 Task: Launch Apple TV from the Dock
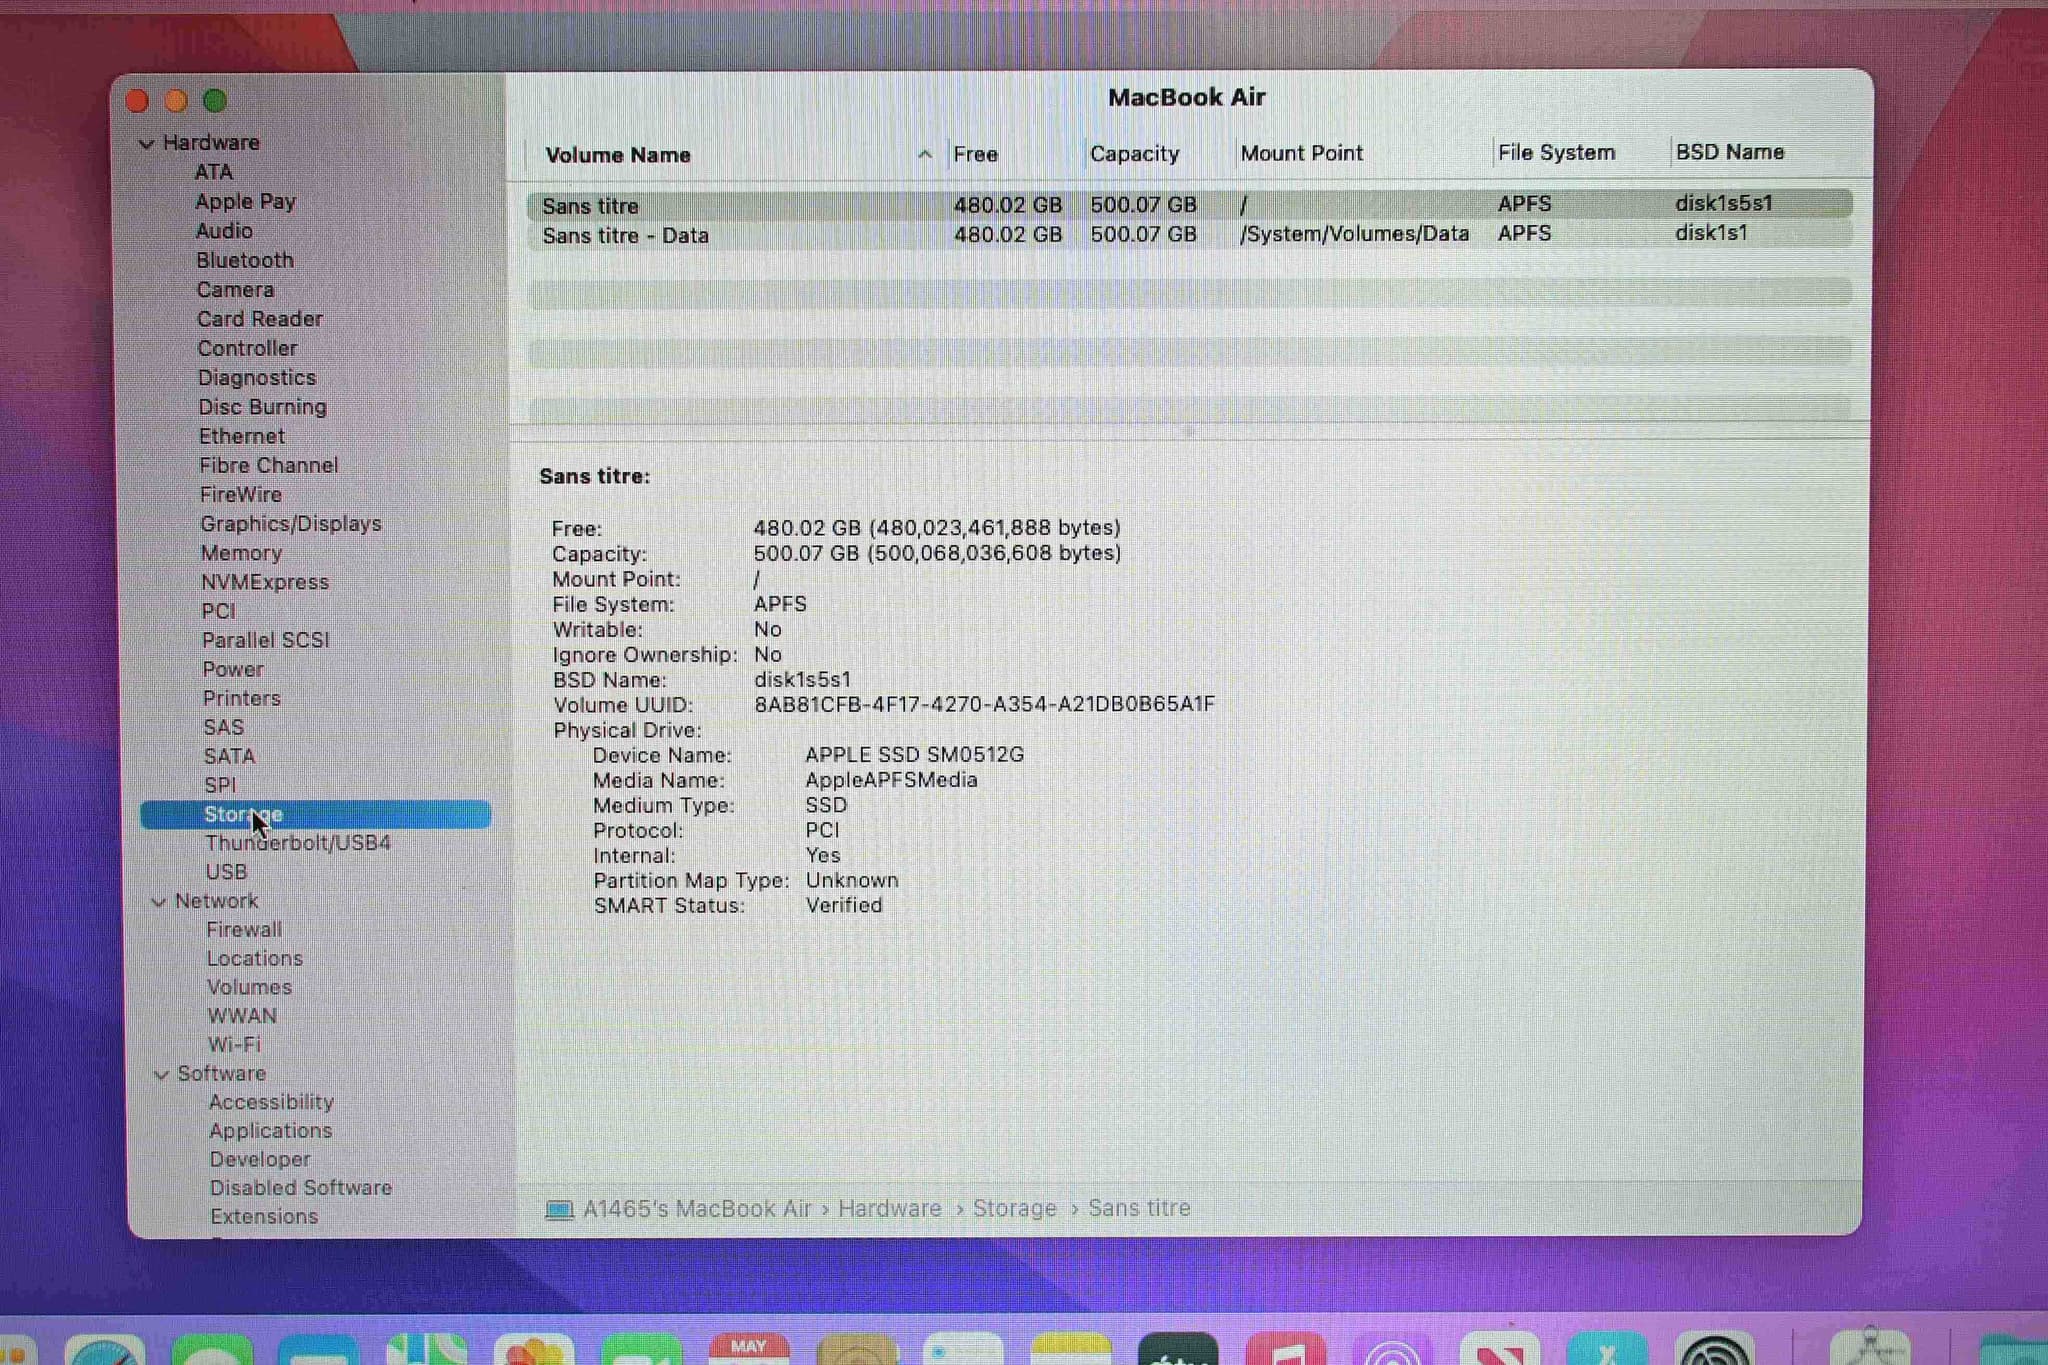(x=1178, y=1350)
